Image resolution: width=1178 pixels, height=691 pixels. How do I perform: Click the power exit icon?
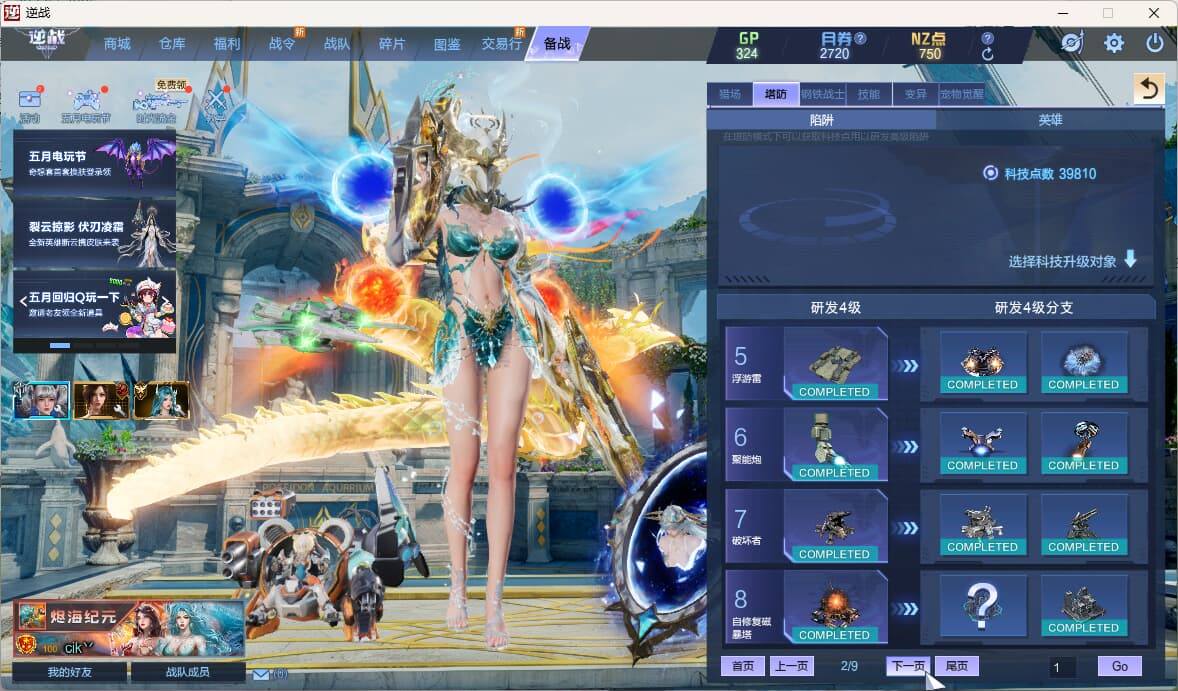click(x=1155, y=43)
